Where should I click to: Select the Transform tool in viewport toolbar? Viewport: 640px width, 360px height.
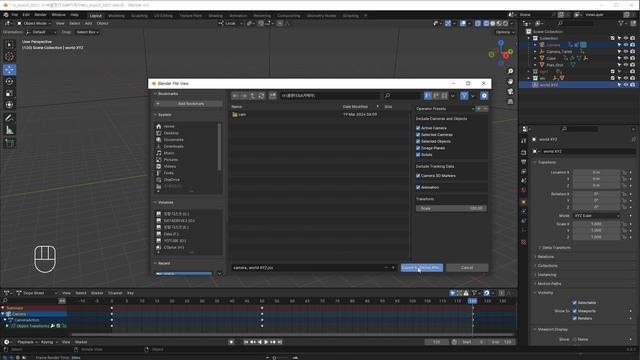(9, 105)
